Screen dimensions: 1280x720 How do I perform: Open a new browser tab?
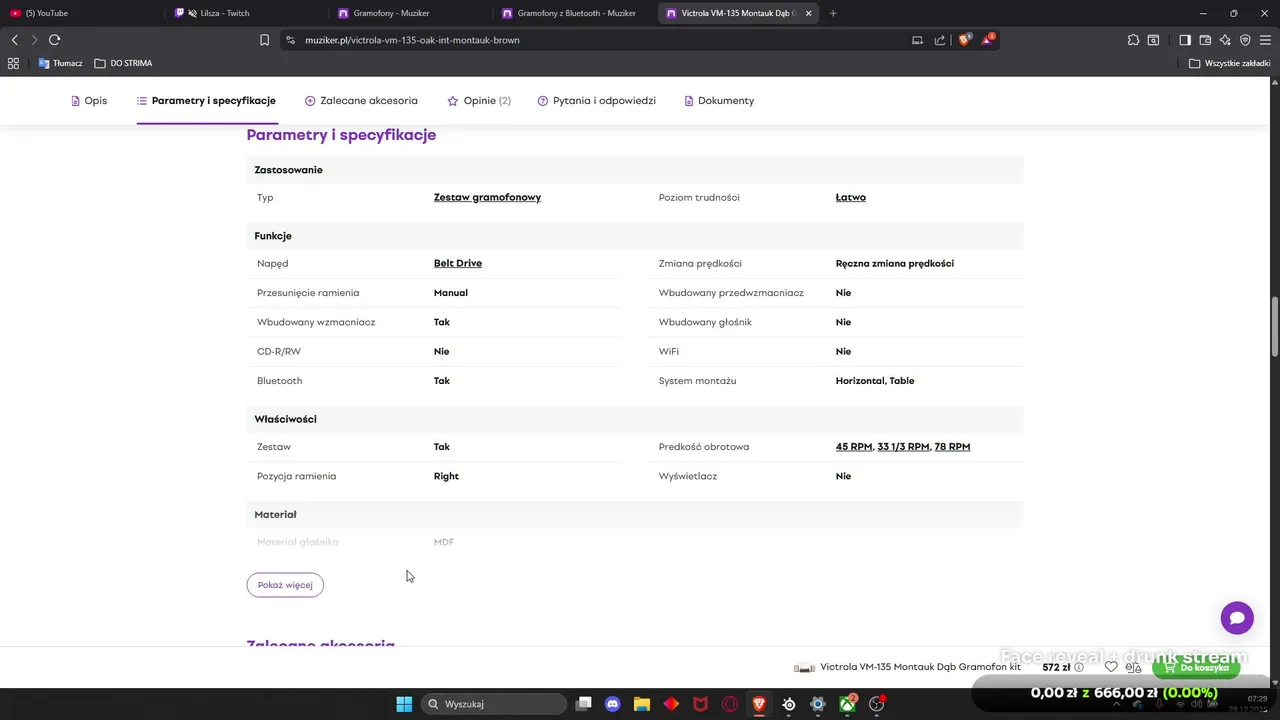point(833,13)
